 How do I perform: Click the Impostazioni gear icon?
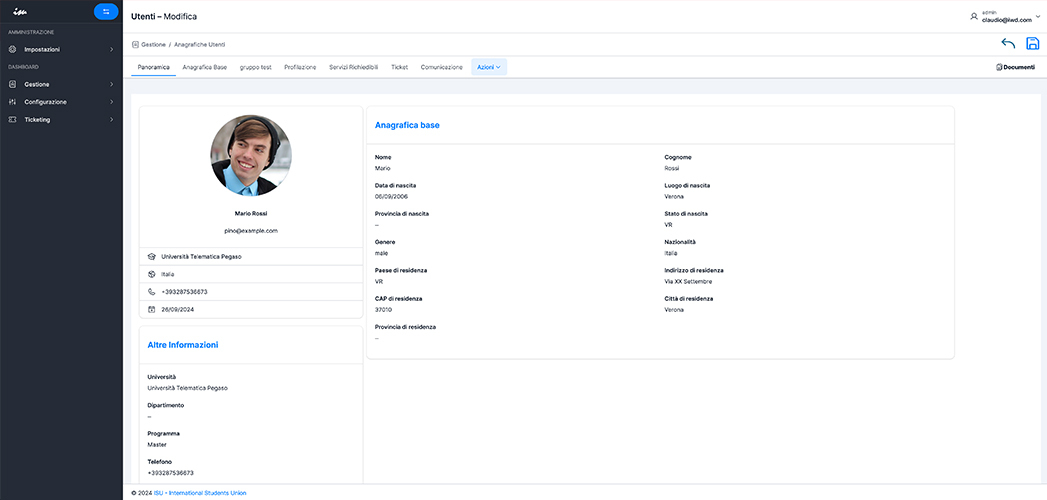coord(13,49)
